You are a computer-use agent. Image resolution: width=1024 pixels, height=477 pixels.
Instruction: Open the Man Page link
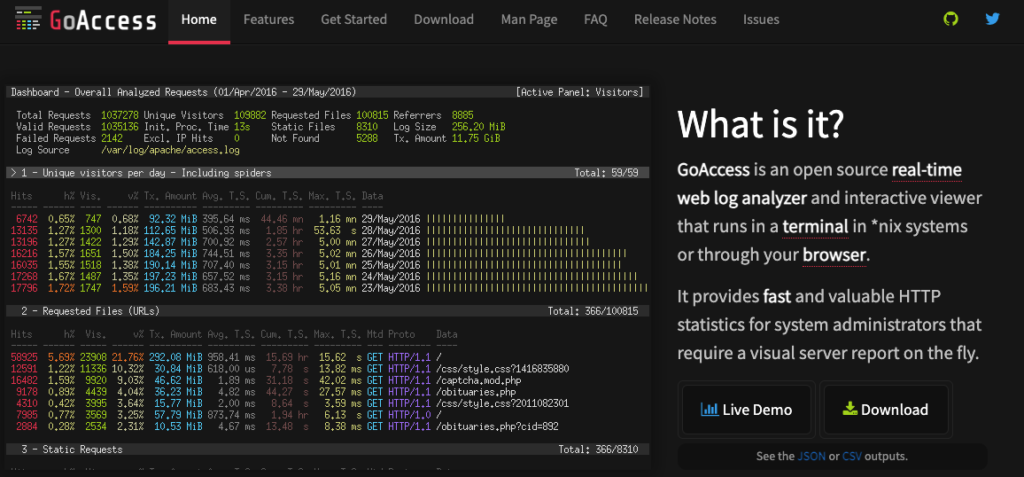529,20
